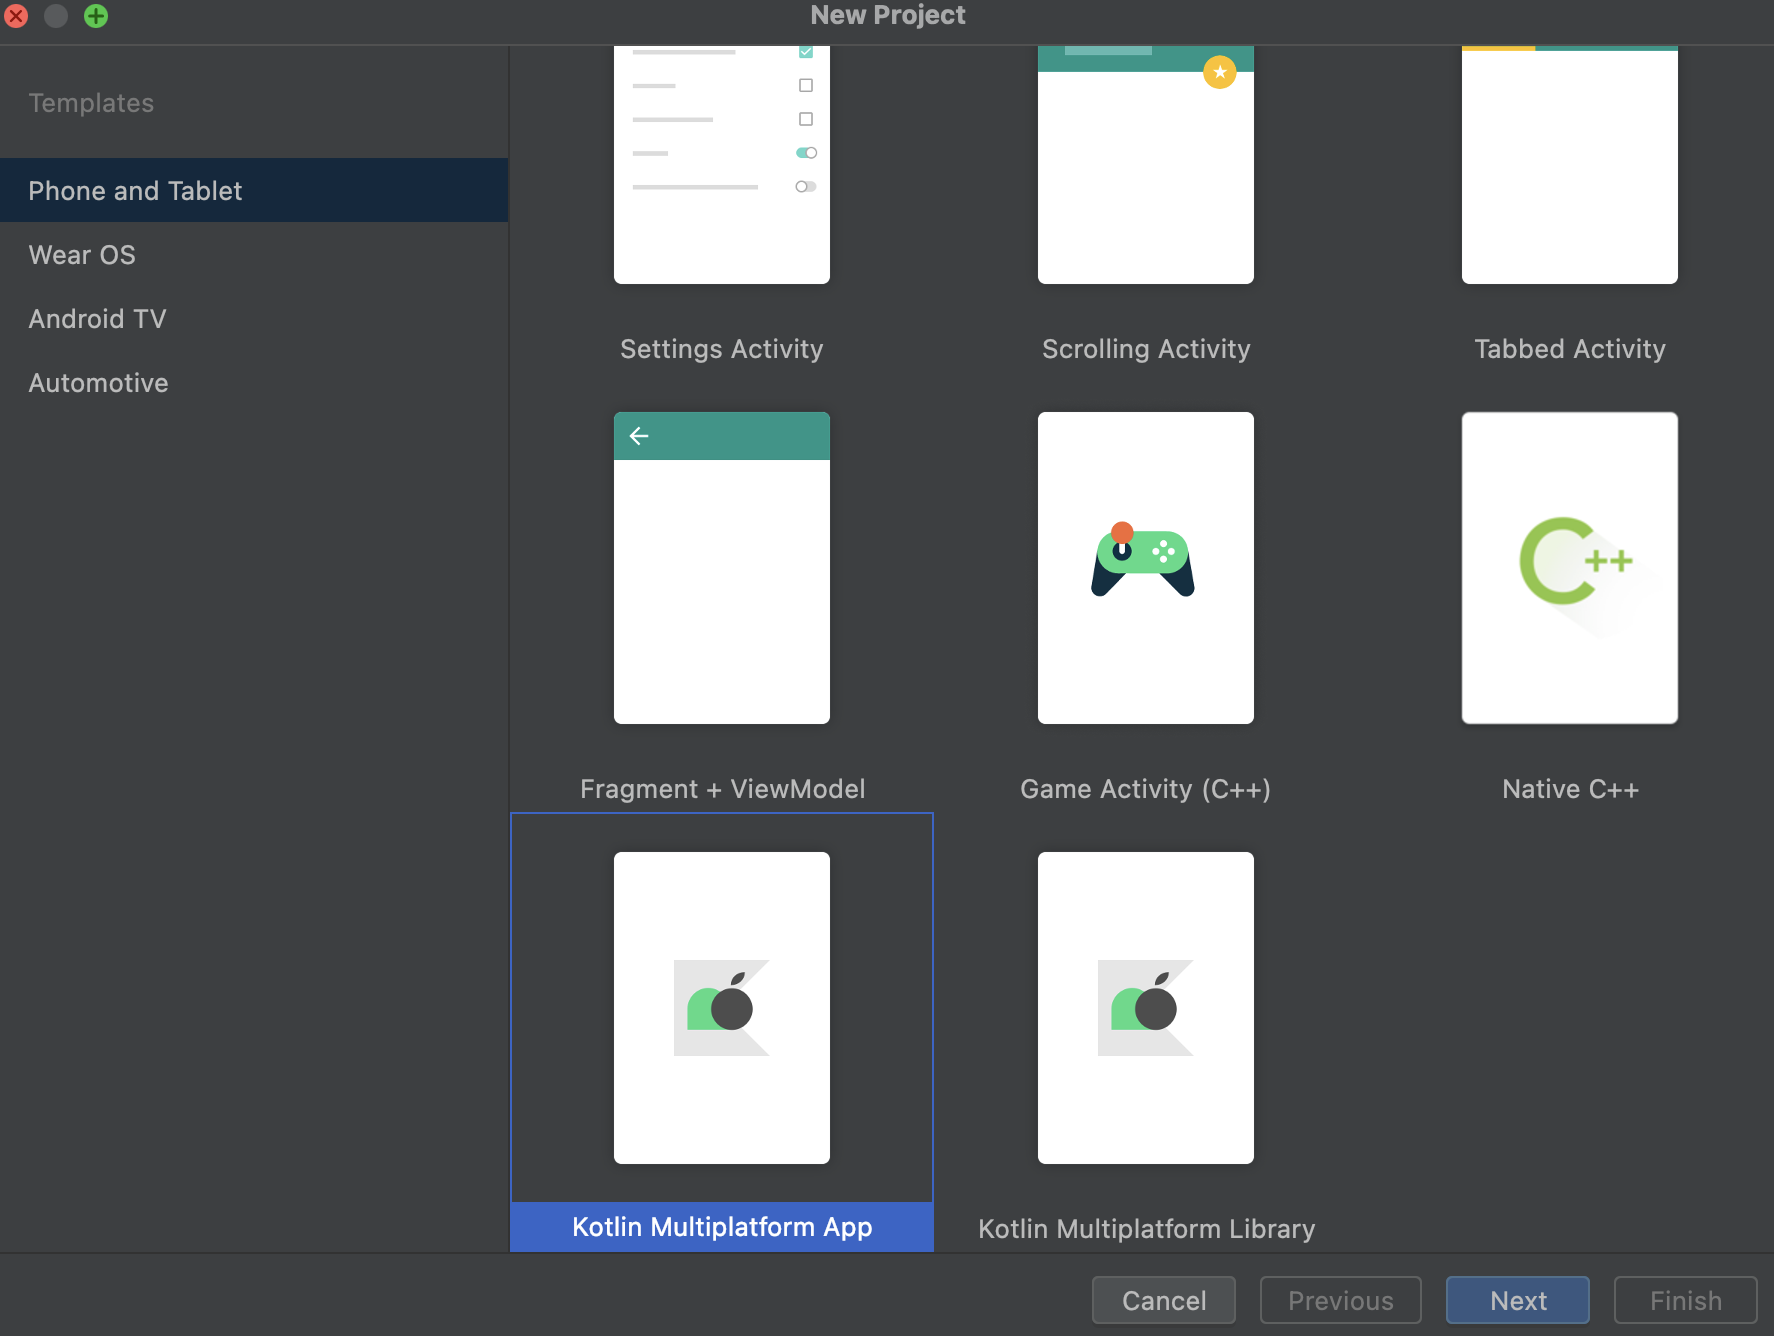1774x1336 pixels.
Task: Choose the Native C++ logo icon
Action: coord(1576,561)
